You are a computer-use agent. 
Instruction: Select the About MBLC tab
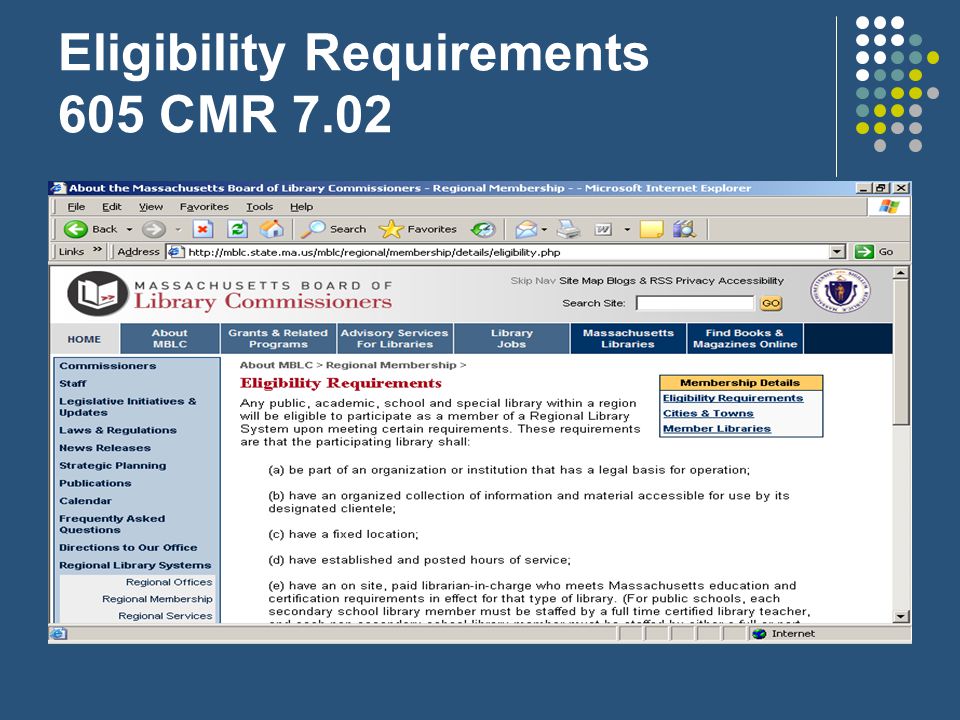coord(170,339)
